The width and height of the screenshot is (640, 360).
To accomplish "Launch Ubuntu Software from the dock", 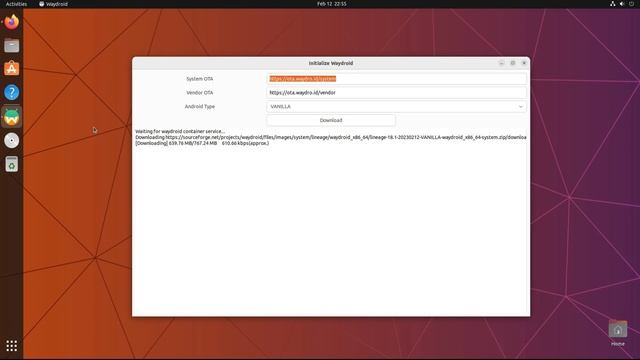I will coord(11,69).
